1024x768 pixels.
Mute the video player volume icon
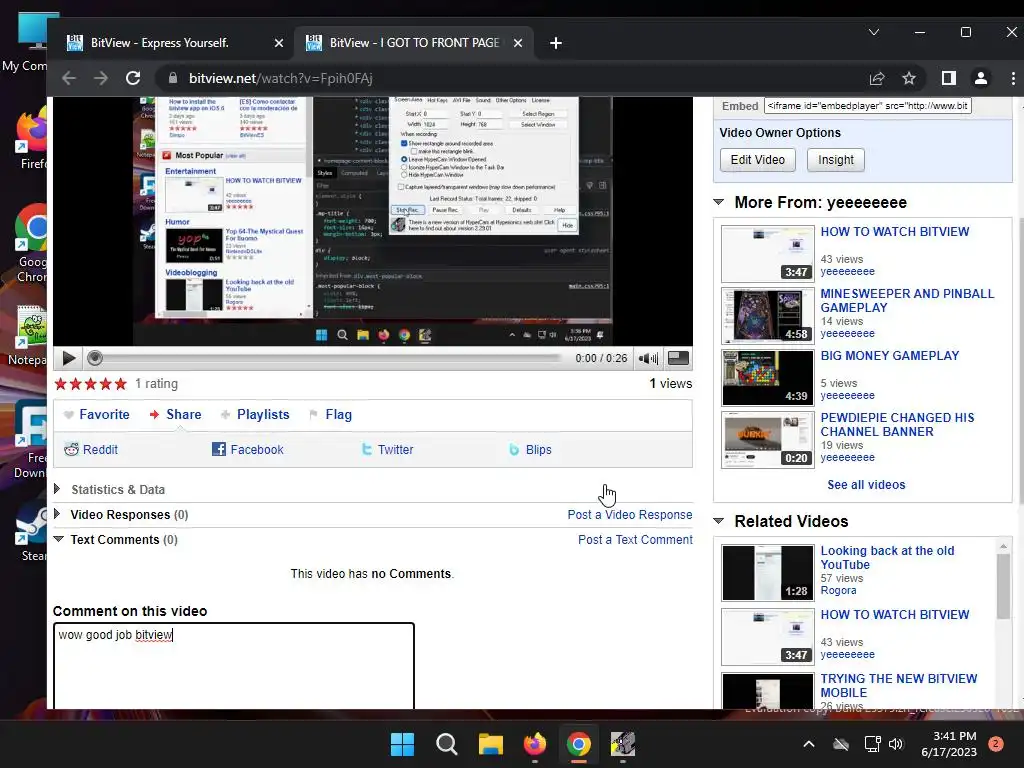[648, 358]
